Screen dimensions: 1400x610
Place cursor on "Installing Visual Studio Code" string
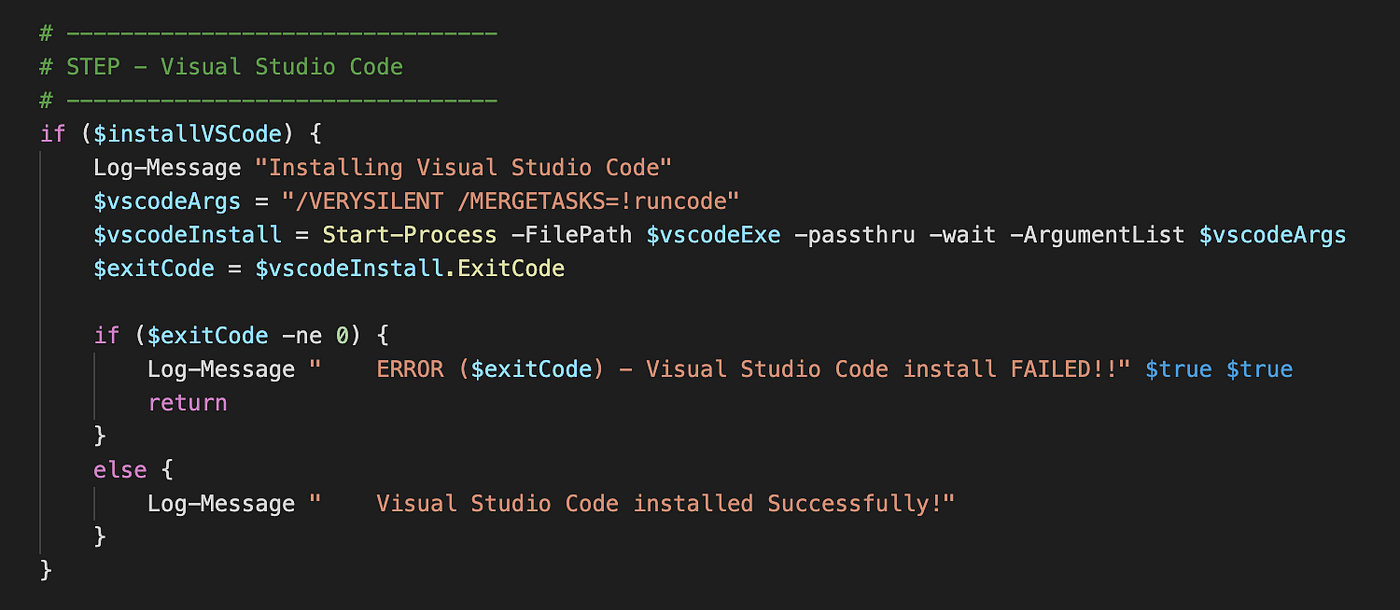pyautogui.click(x=471, y=168)
